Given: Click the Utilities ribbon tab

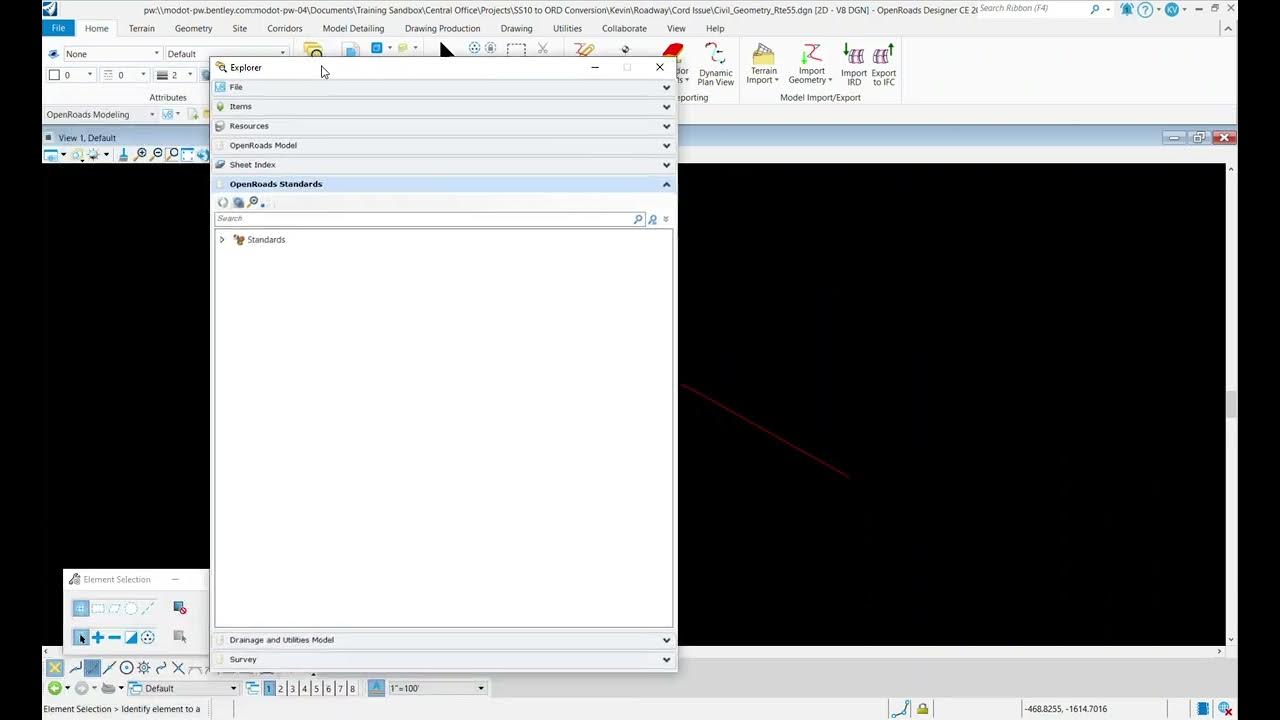Looking at the screenshot, I should click(x=567, y=28).
